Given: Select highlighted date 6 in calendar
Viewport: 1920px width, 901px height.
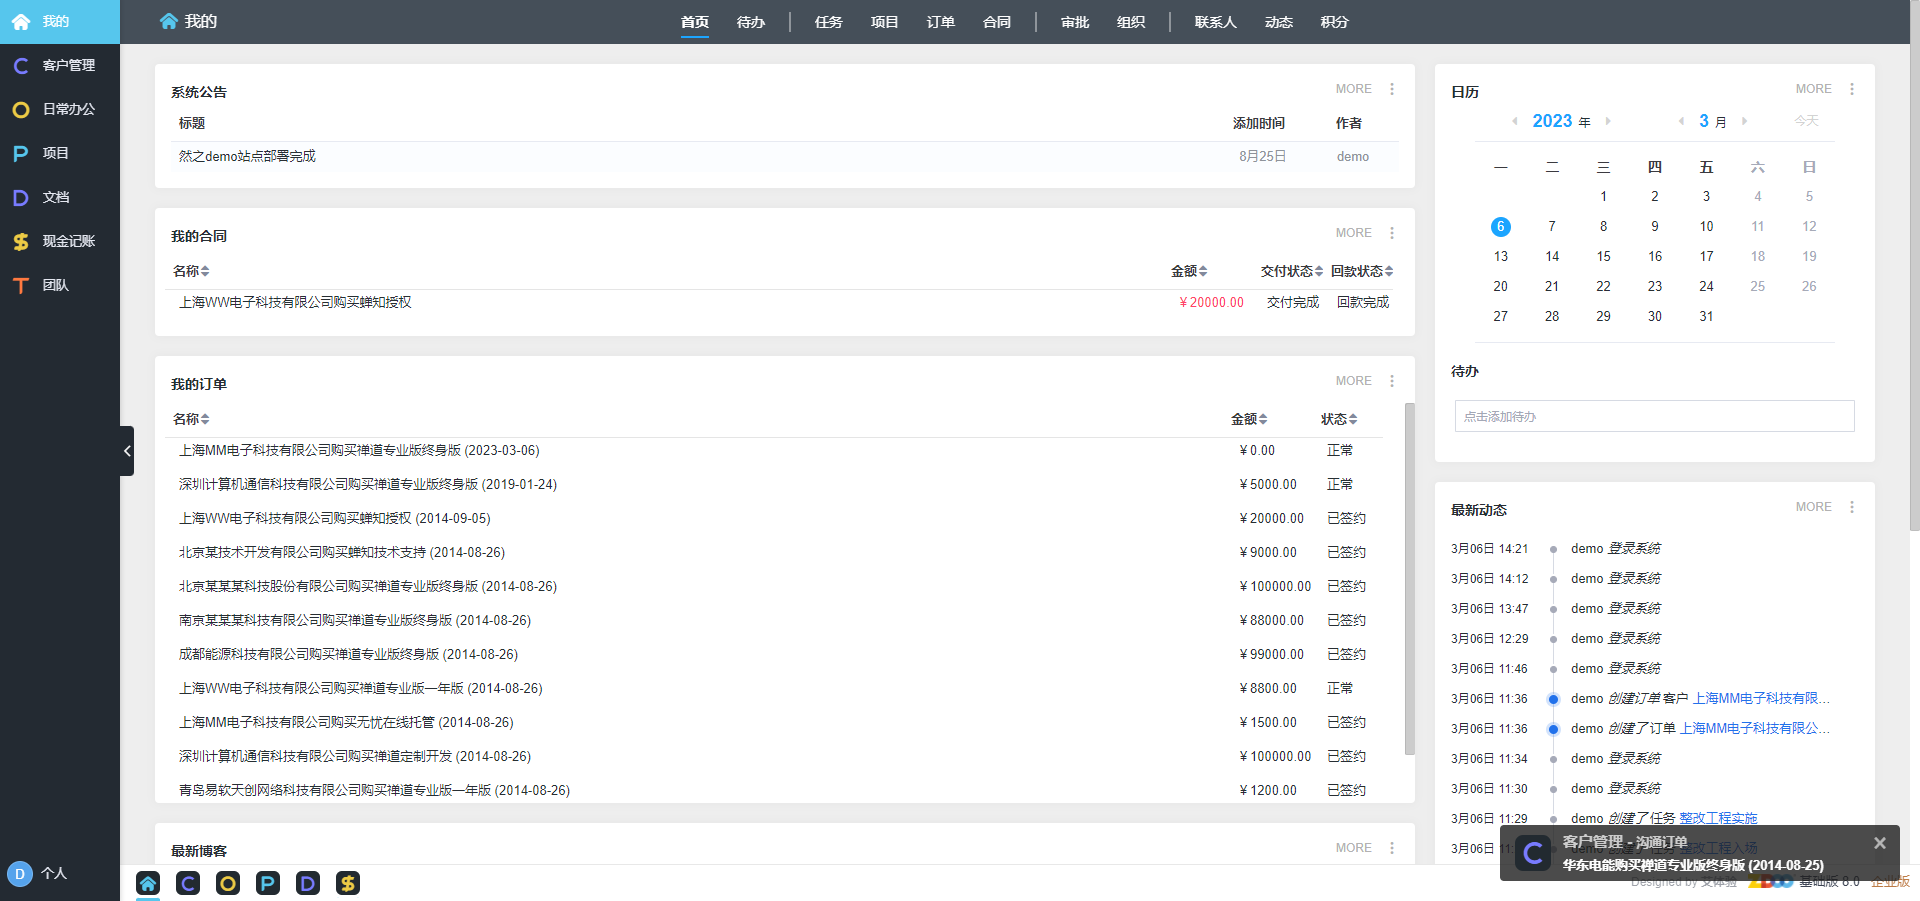Looking at the screenshot, I should tap(1500, 227).
